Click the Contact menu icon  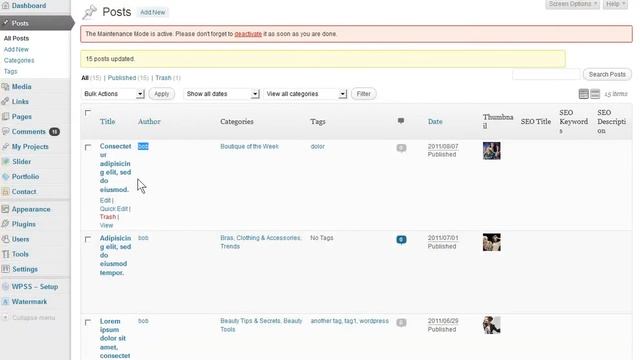tap(5, 191)
